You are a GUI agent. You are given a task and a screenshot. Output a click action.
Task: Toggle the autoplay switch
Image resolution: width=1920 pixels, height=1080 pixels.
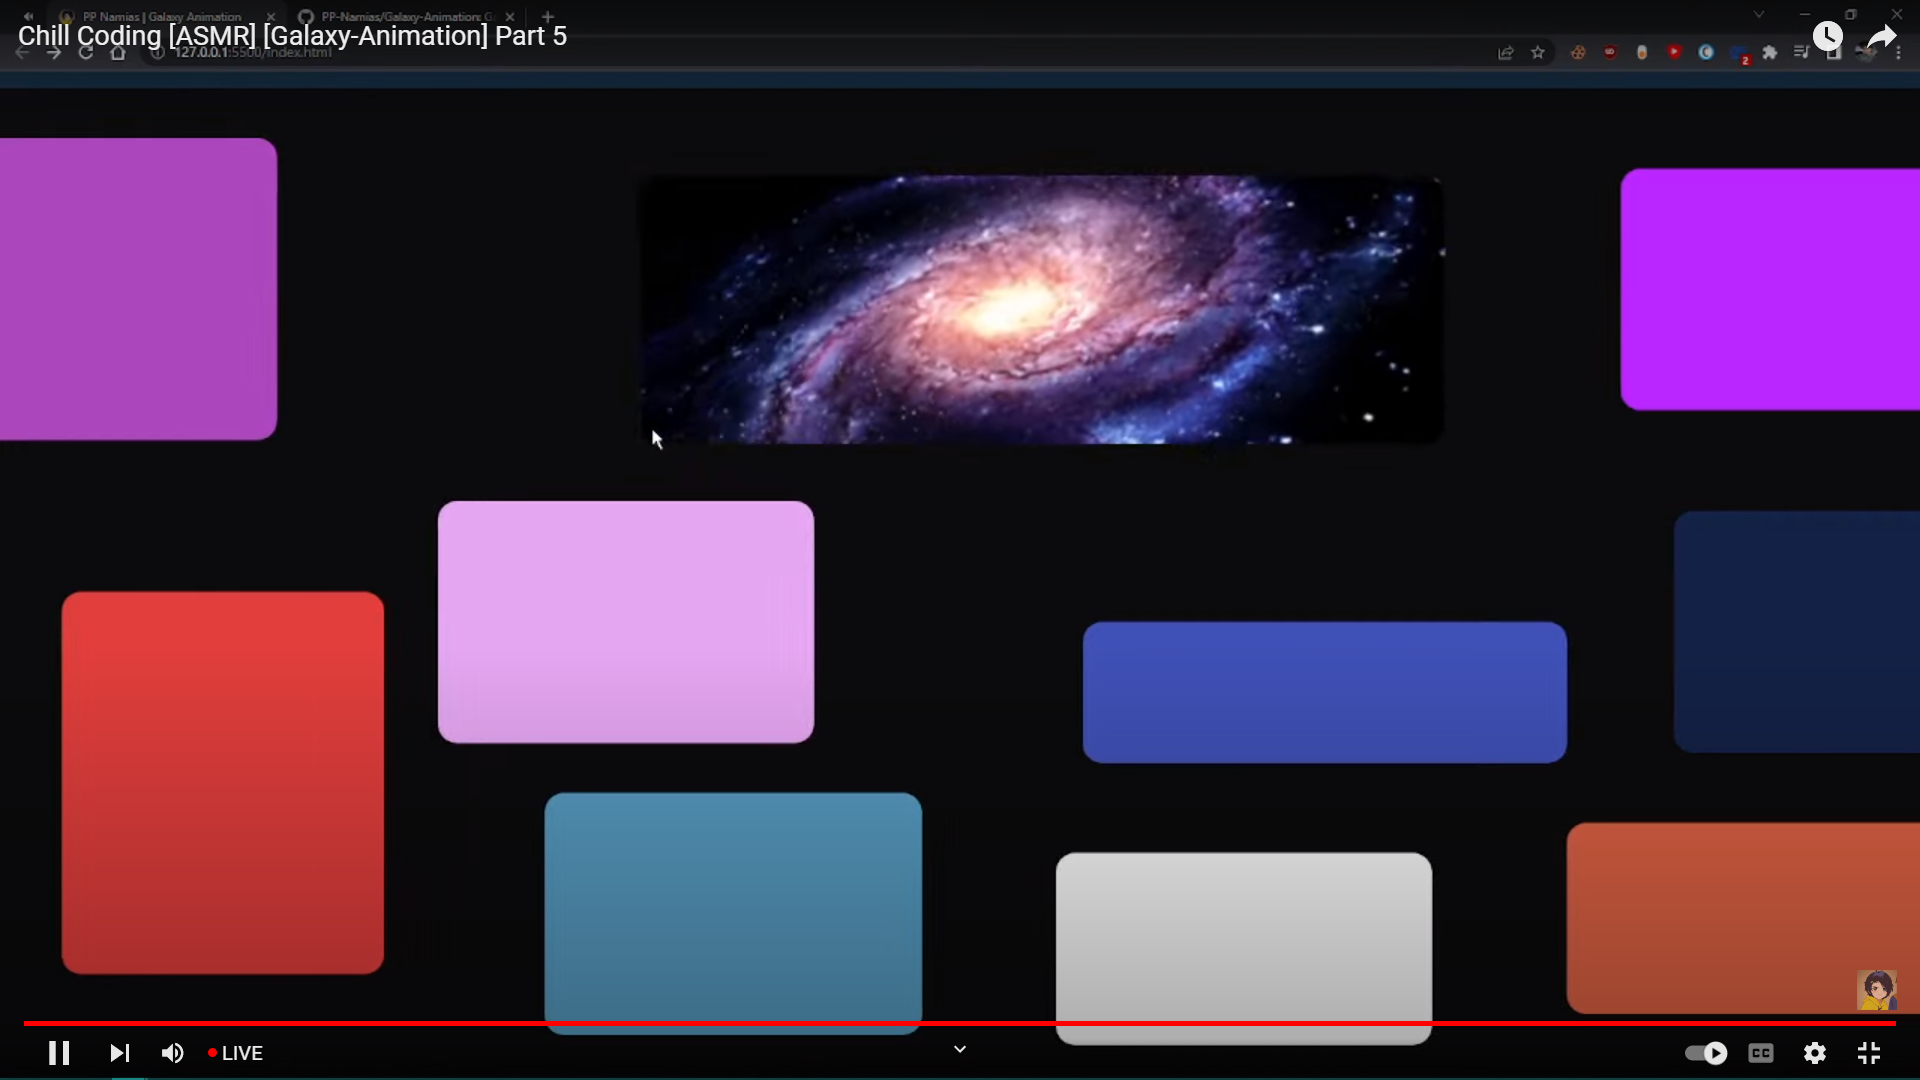pos(1706,1053)
